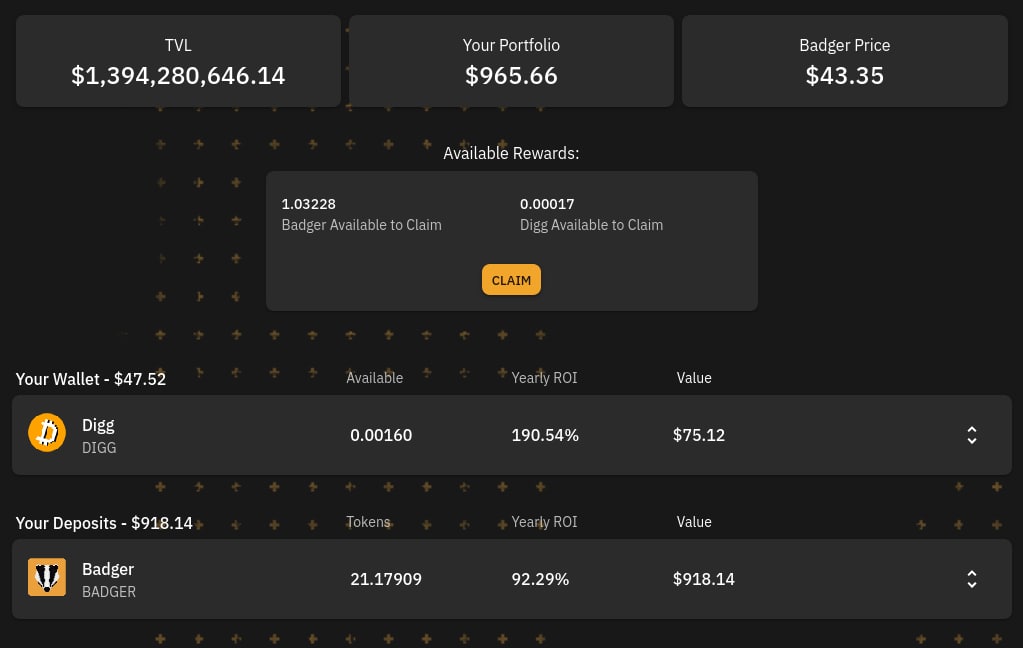Select Digg available balance 0.00160
This screenshot has height=648, width=1023.
click(381, 435)
